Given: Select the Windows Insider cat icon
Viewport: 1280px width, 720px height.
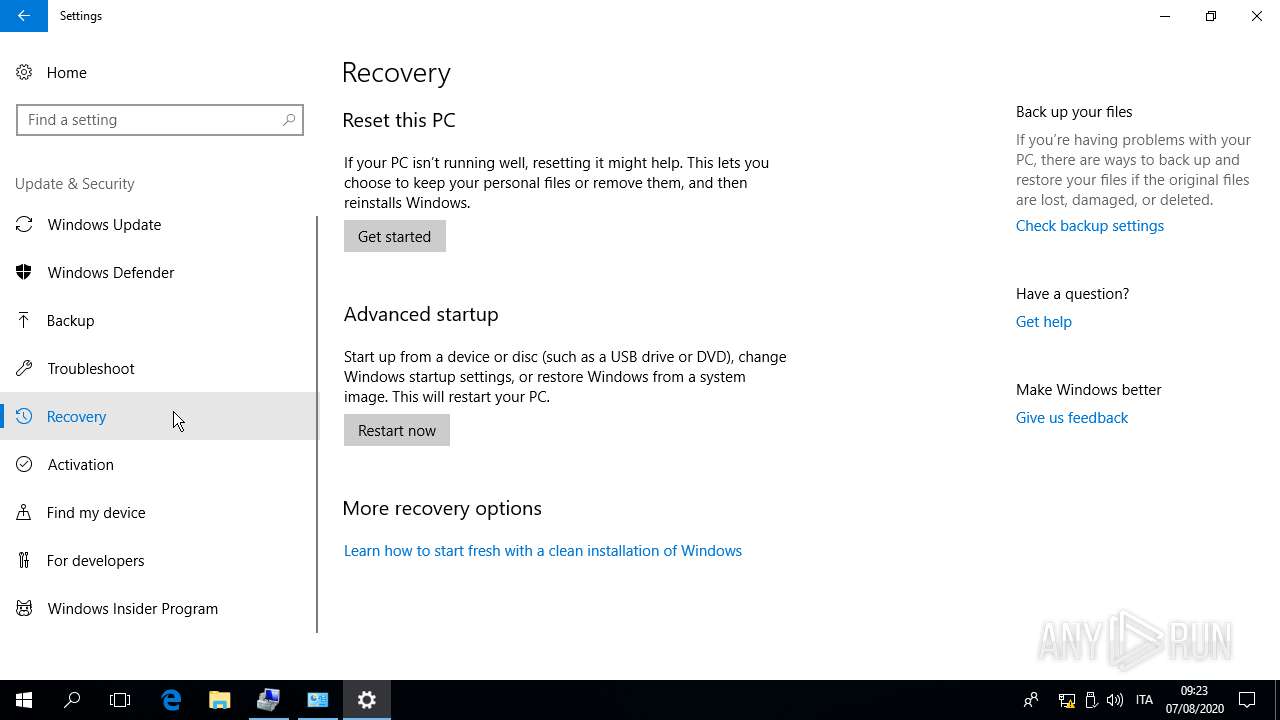Looking at the screenshot, I should coord(24,608).
